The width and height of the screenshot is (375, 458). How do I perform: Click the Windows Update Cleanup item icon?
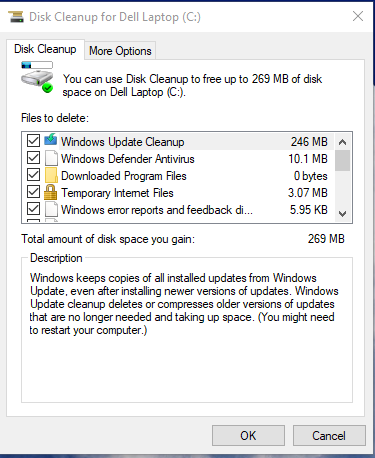click(51, 140)
